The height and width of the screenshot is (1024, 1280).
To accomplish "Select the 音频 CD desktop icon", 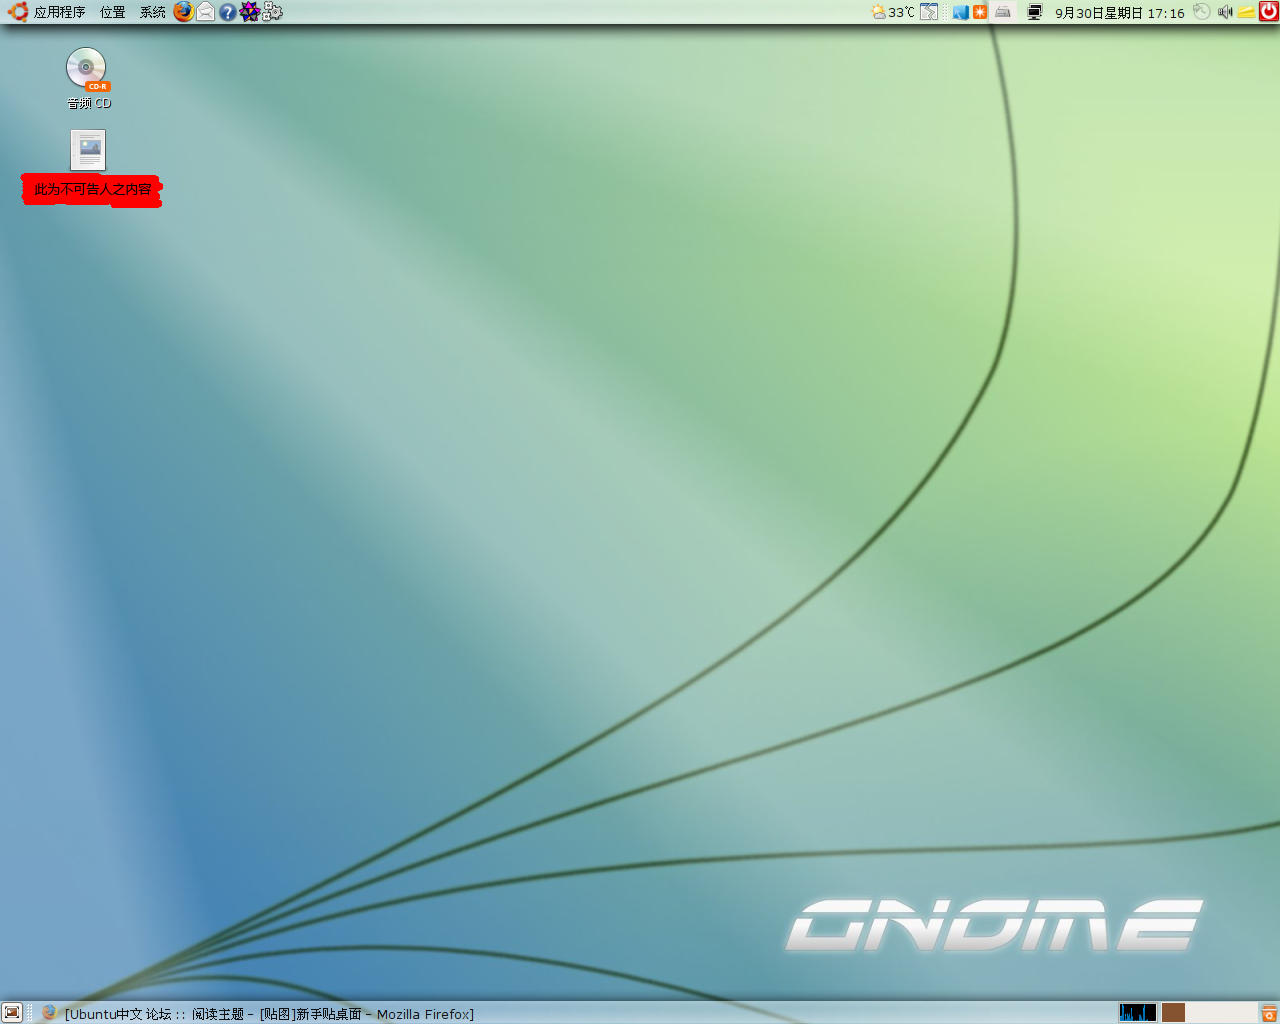I will 88,78.
